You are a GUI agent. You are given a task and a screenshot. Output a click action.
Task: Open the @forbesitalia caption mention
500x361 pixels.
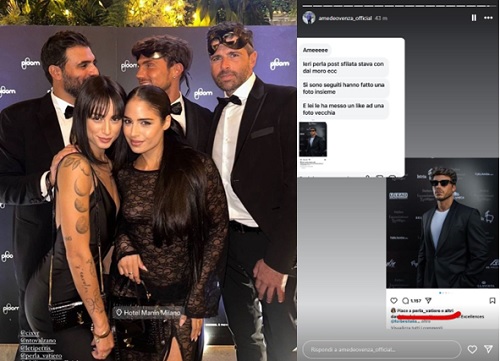point(403,322)
